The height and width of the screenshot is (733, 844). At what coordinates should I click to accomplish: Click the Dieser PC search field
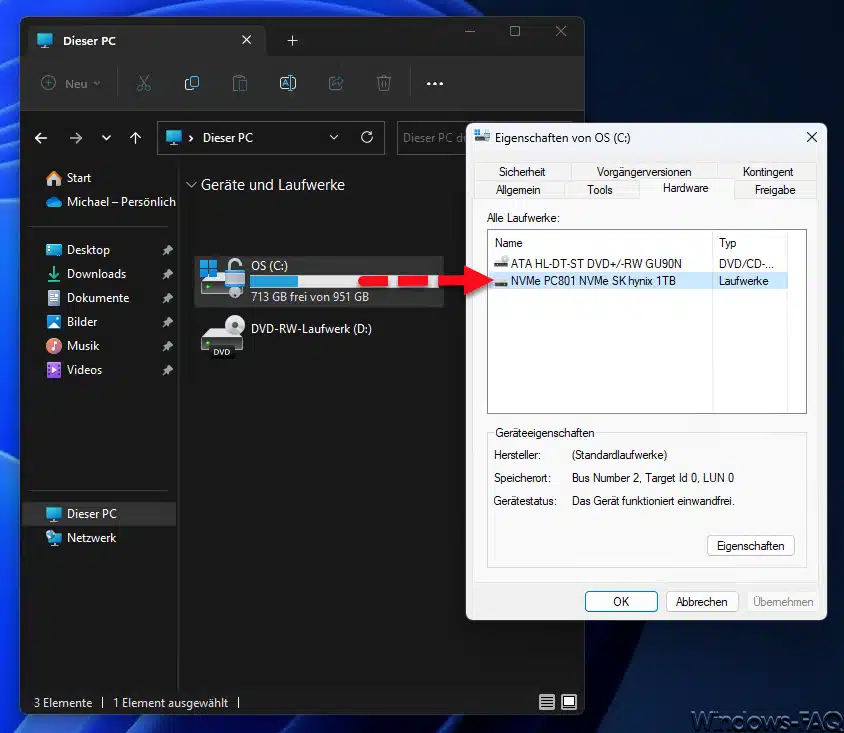coord(432,138)
